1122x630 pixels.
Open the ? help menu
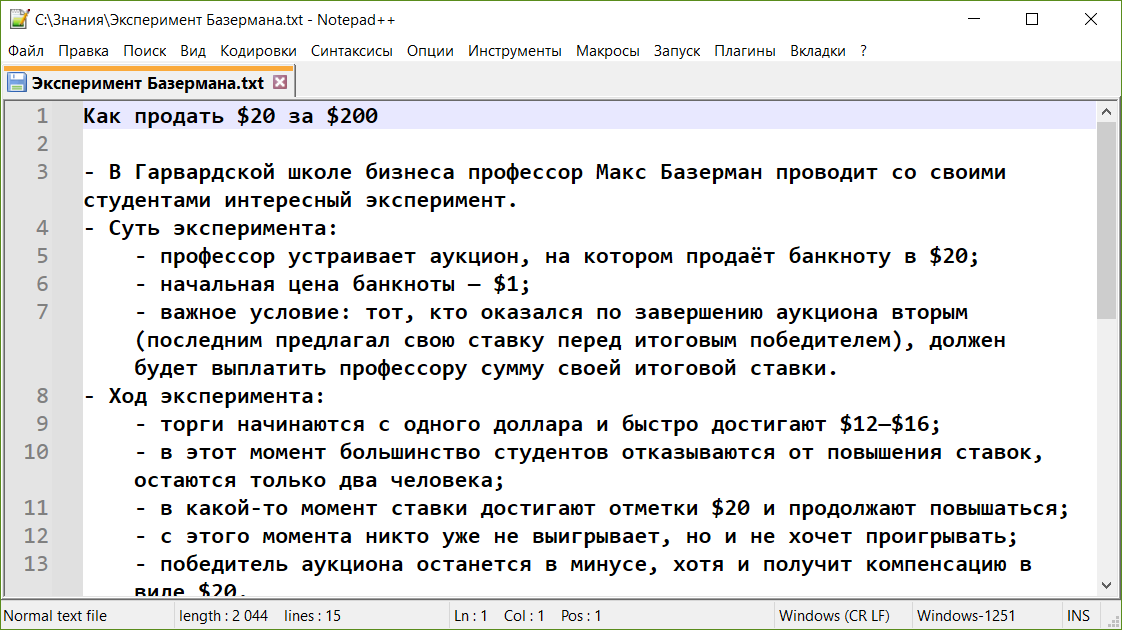[x=863, y=50]
